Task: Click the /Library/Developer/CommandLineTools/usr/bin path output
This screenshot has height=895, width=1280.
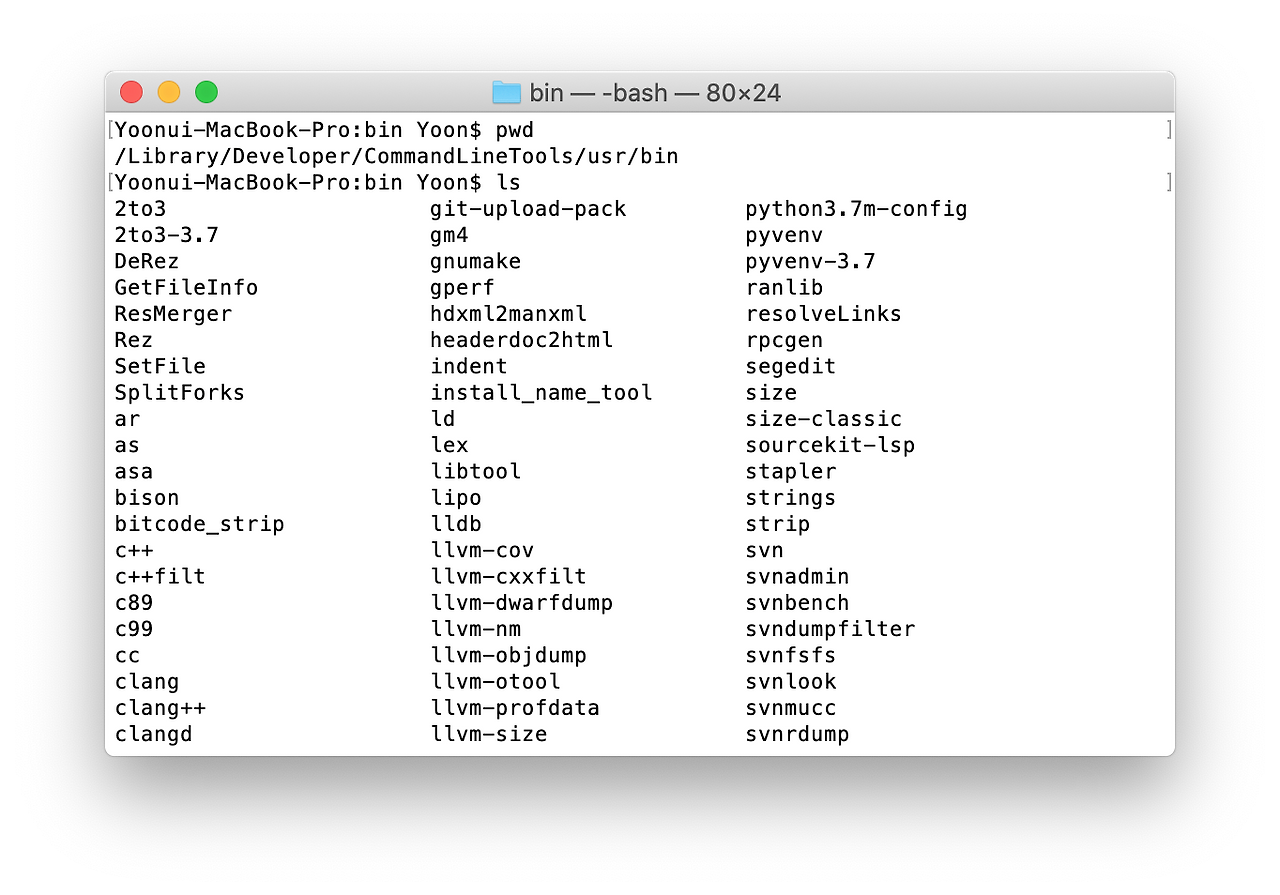Action: tap(397, 156)
